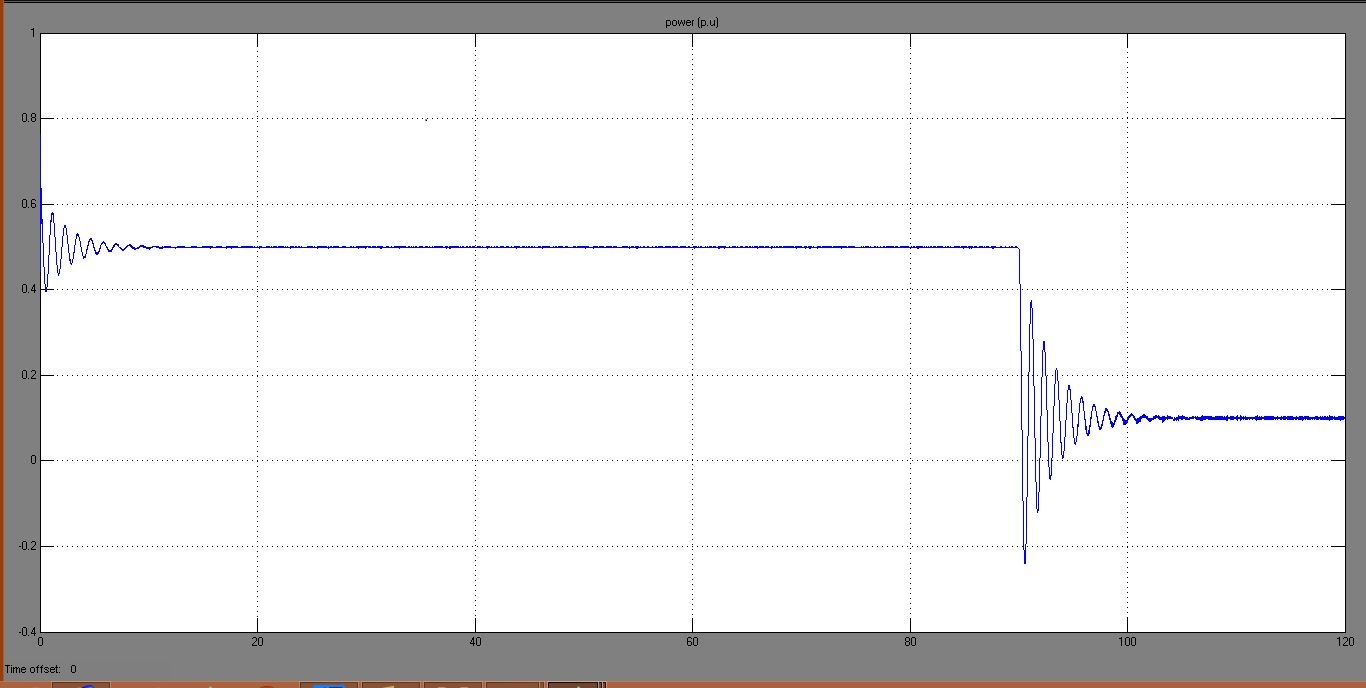The width and height of the screenshot is (1366, 688).
Task: Click the x-axis tick label 60
Action: pos(692,642)
